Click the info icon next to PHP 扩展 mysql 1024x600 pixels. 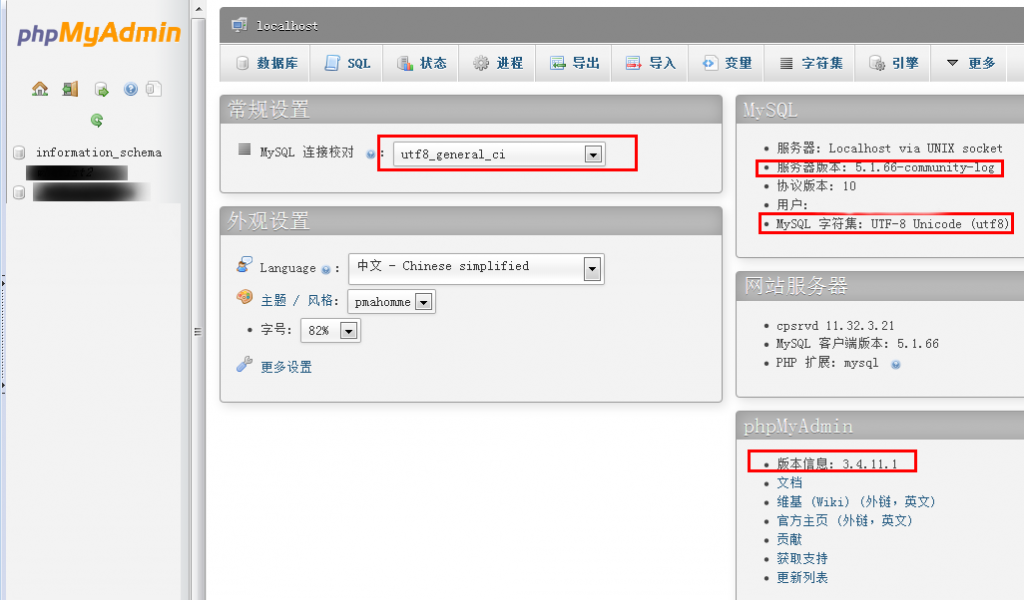pos(896,365)
